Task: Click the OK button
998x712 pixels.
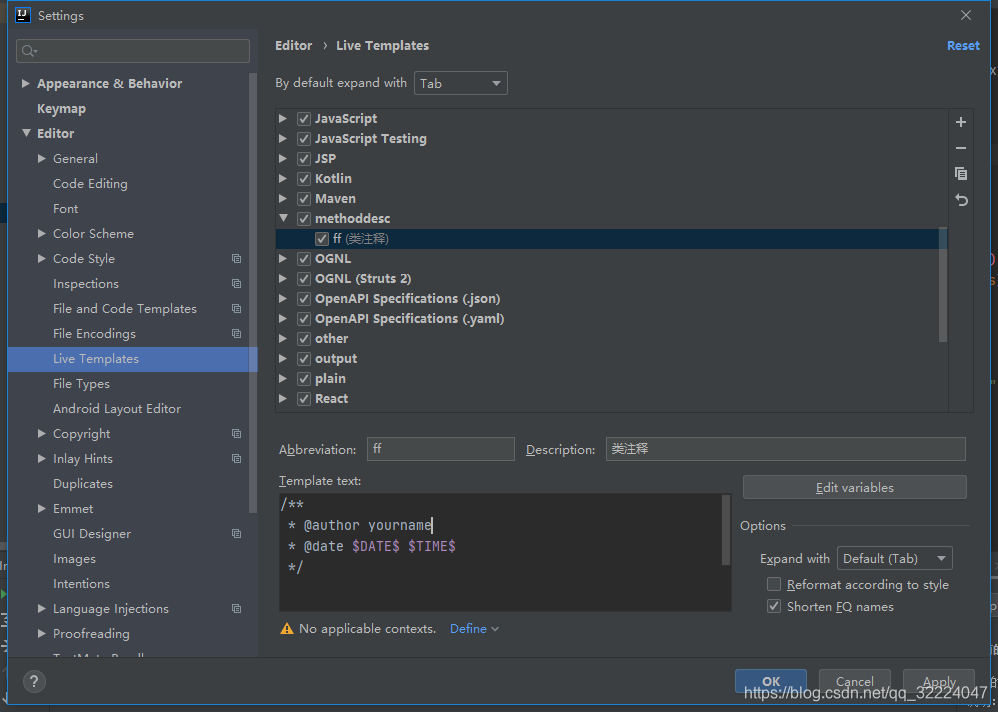Action: pos(771,681)
